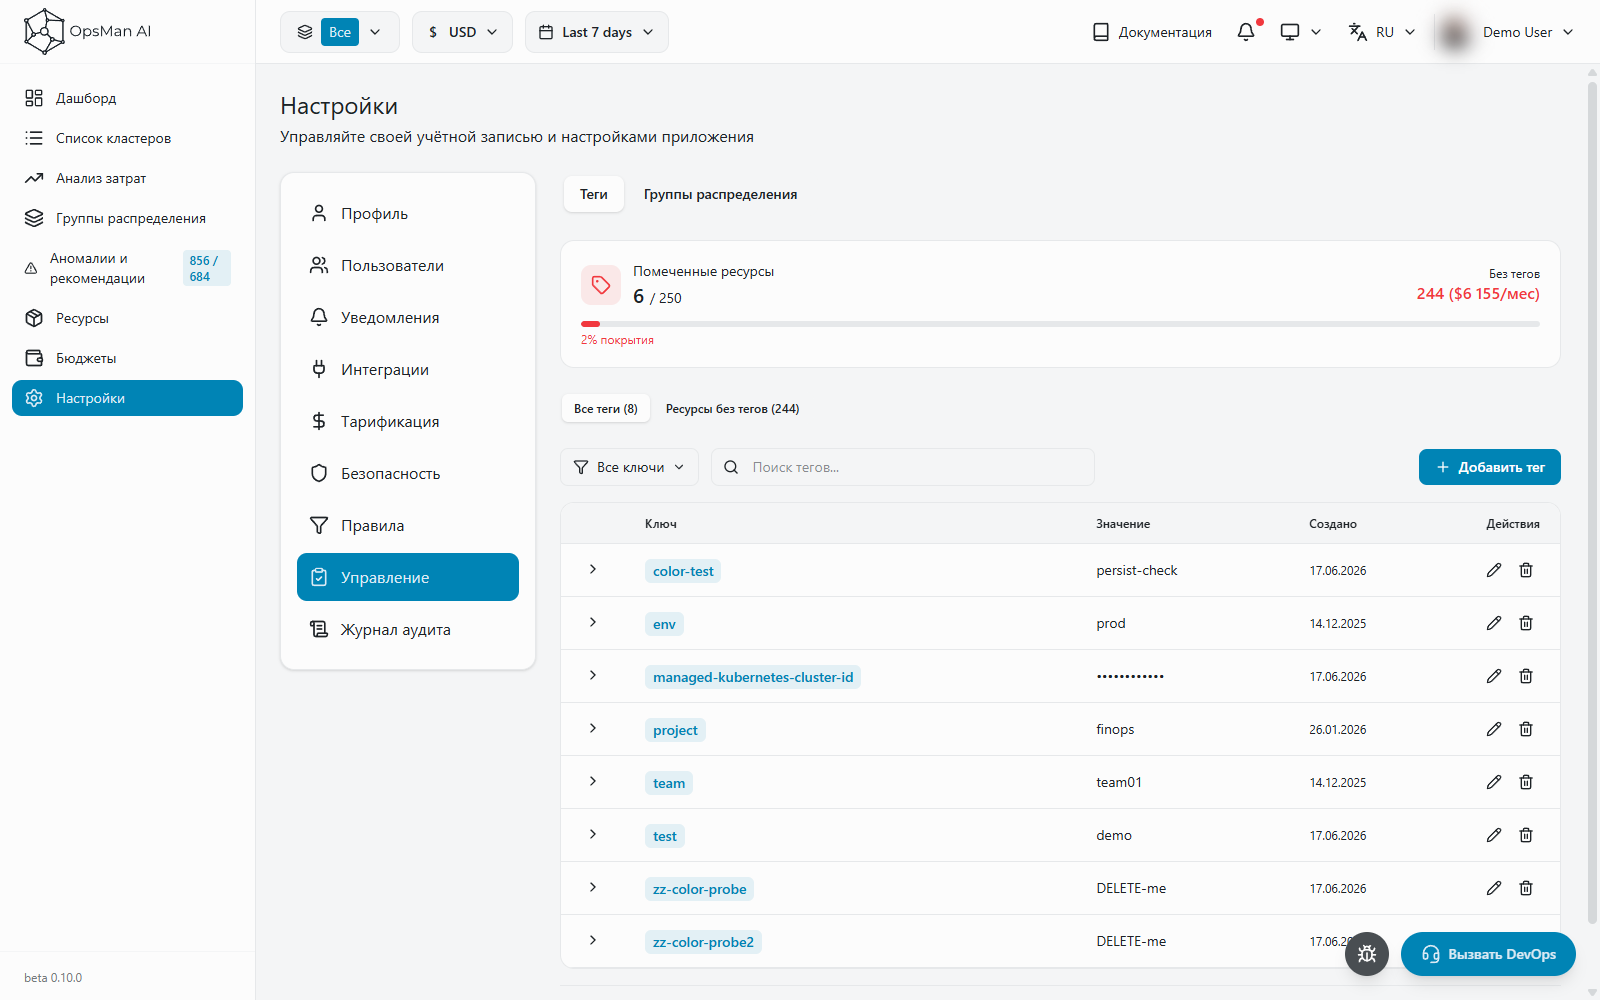The width and height of the screenshot is (1600, 1000).
Task: Edit the project tag
Action: click(1494, 729)
